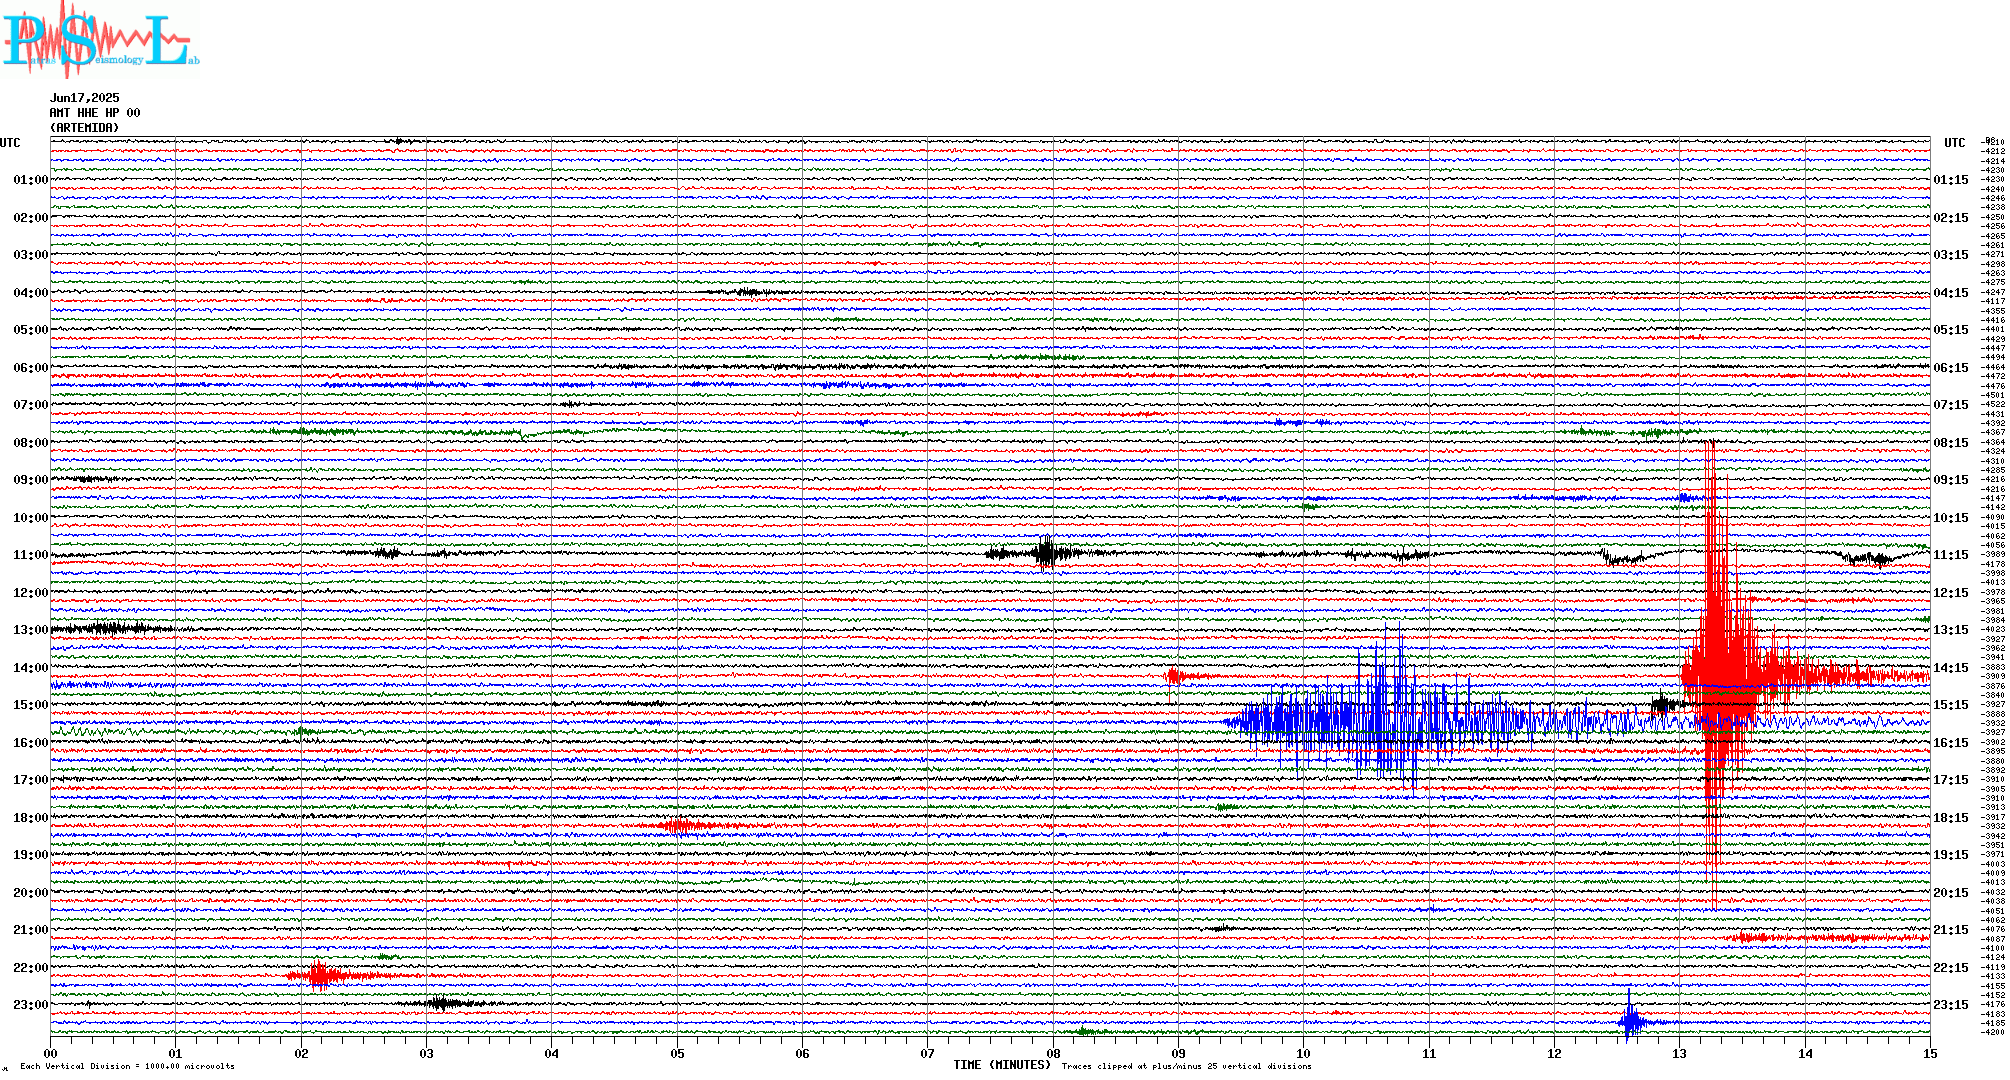Click the right UTC axis label
The width and height of the screenshot is (2010, 1080).
tap(1955, 143)
